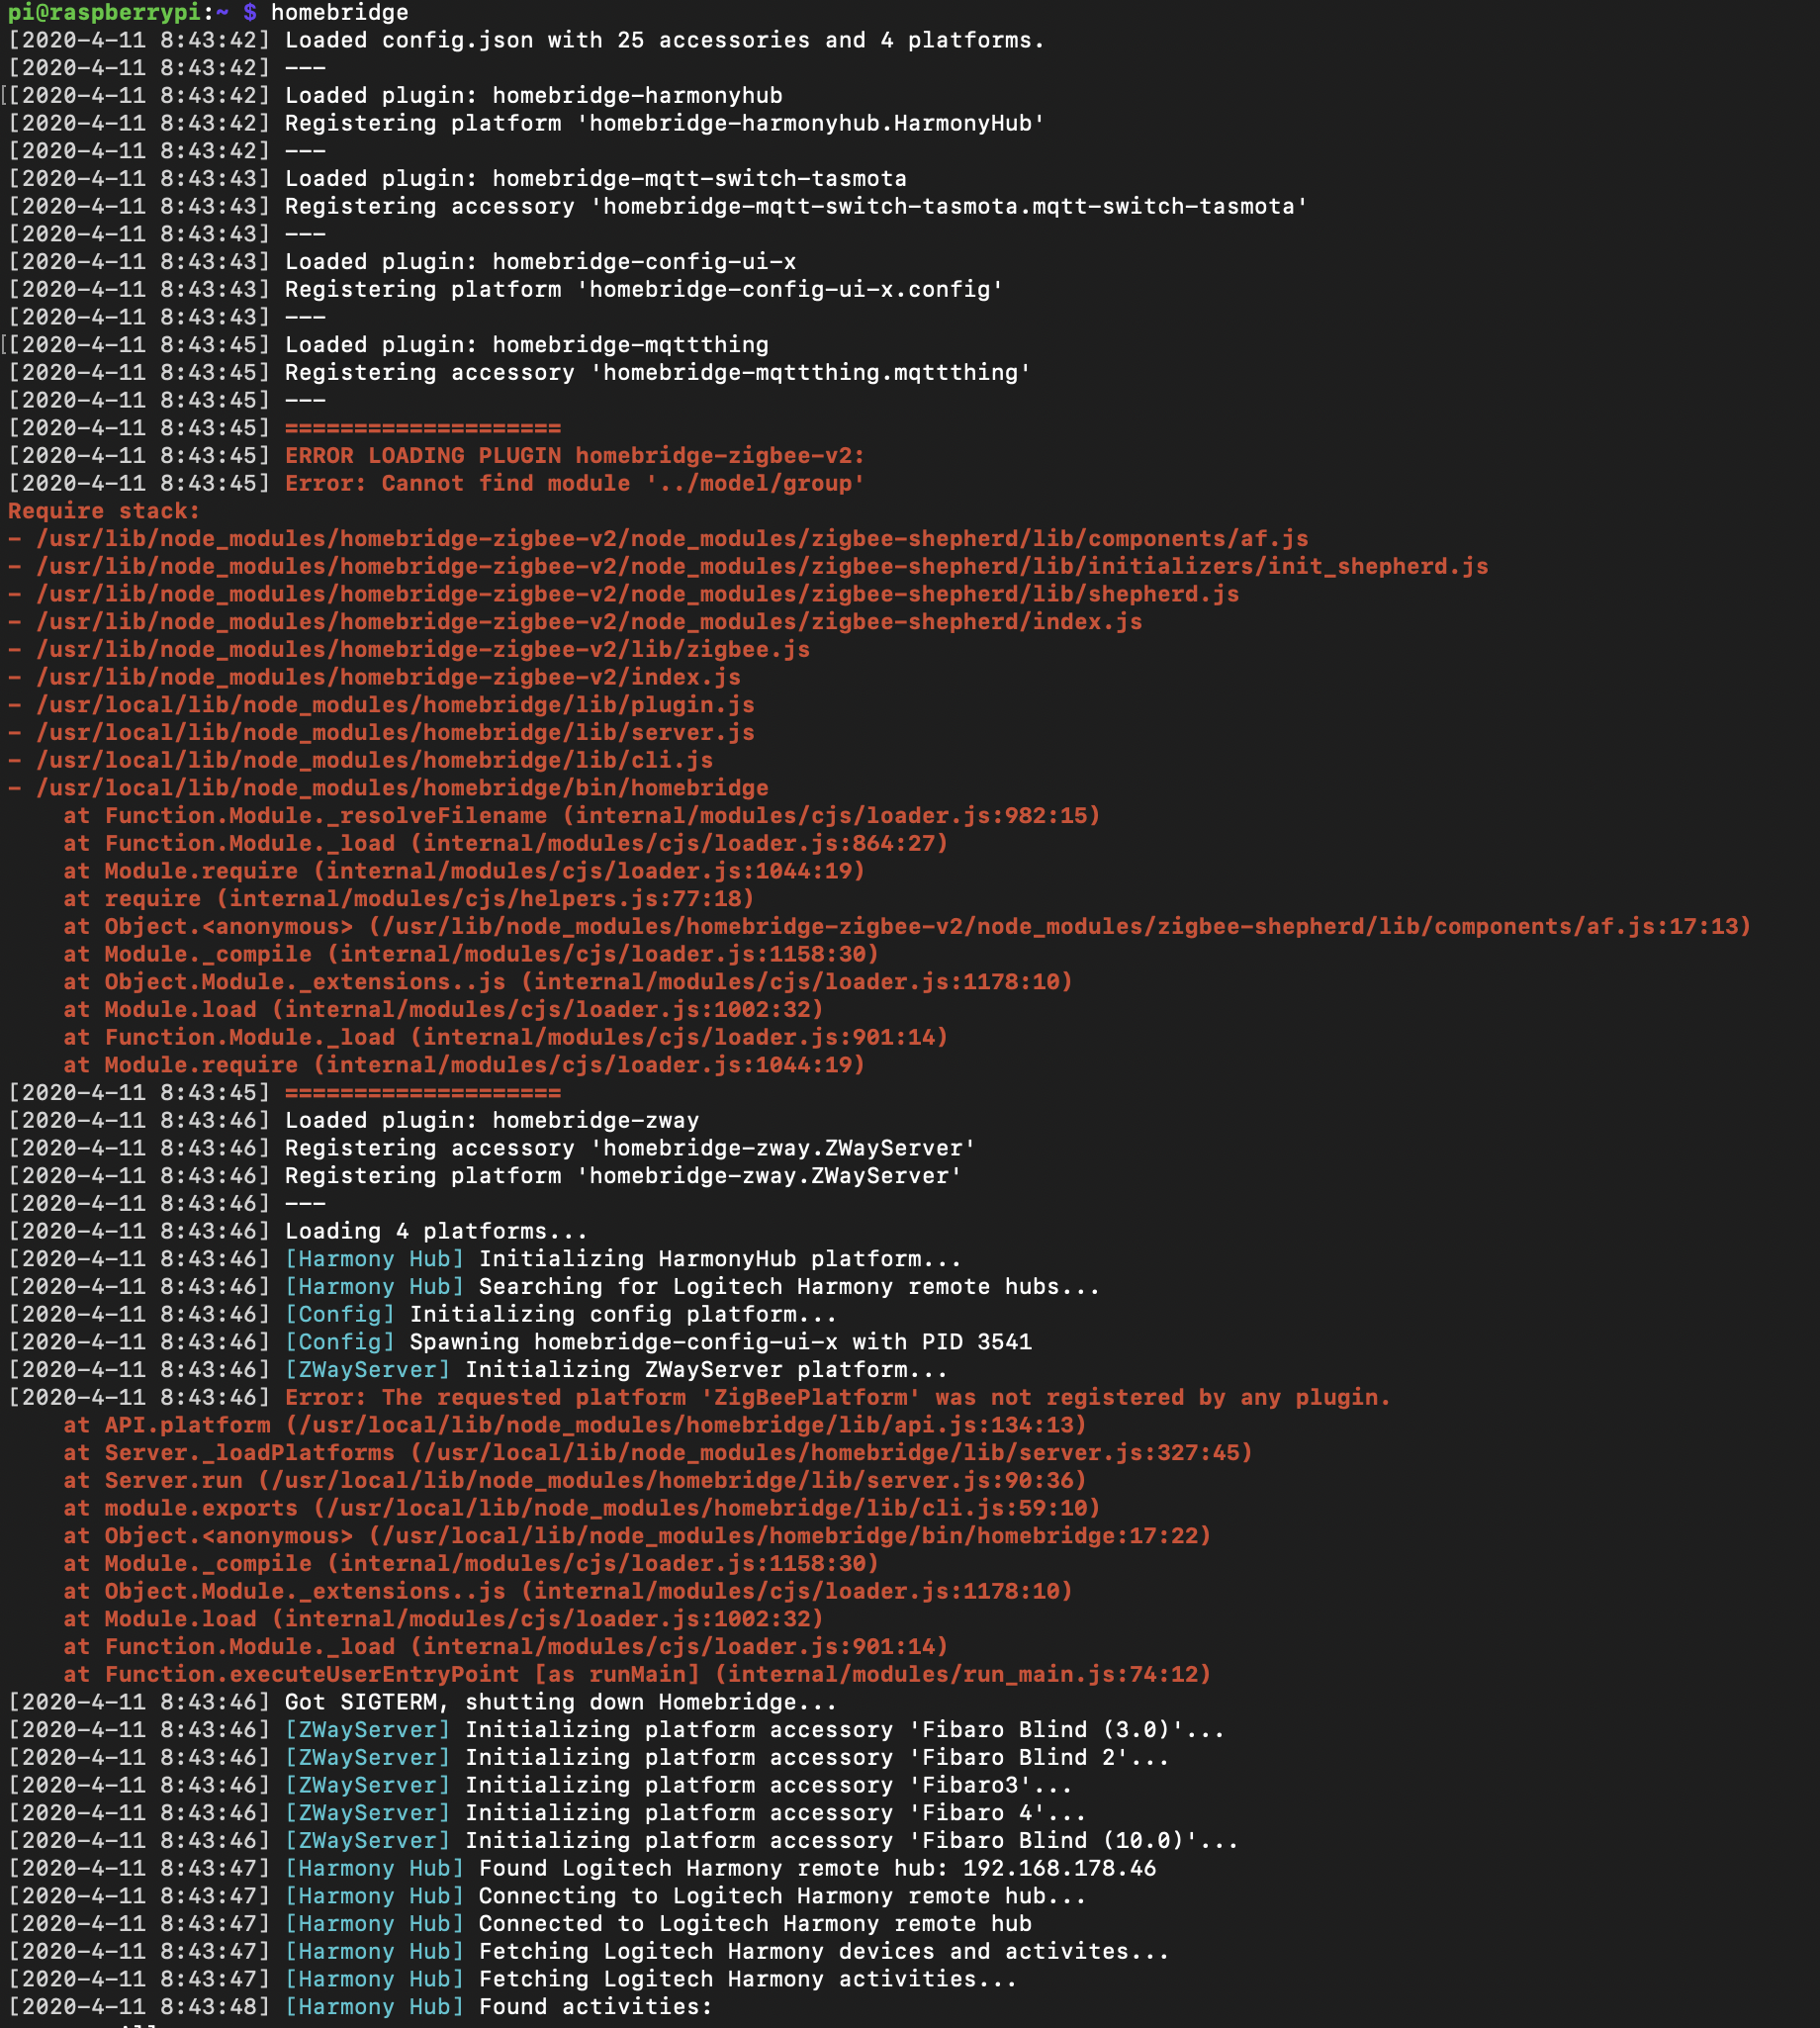Viewport: 1820px width, 2028px height.
Task: Click the 'ERROR LOADING PLUGIN homebridge-zigbee-v2' line
Action: tap(574, 456)
